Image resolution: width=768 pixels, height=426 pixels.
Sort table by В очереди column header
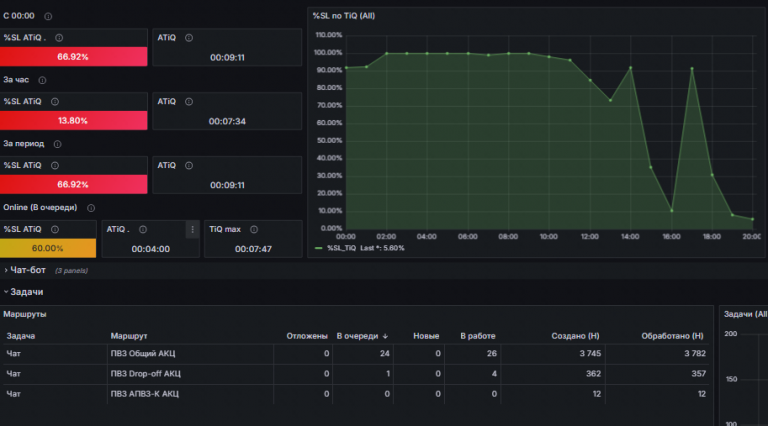pos(357,336)
